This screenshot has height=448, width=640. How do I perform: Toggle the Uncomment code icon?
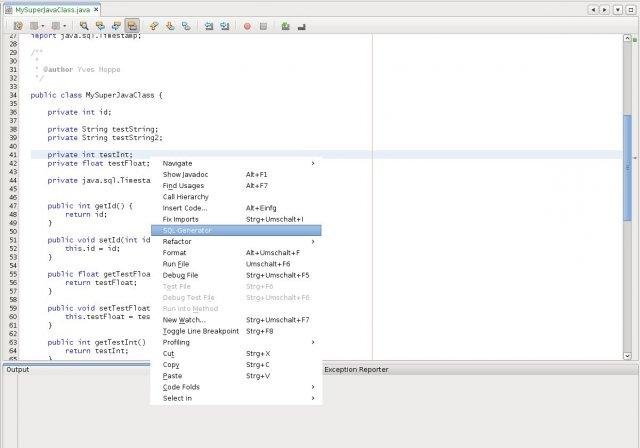pos(302,27)
